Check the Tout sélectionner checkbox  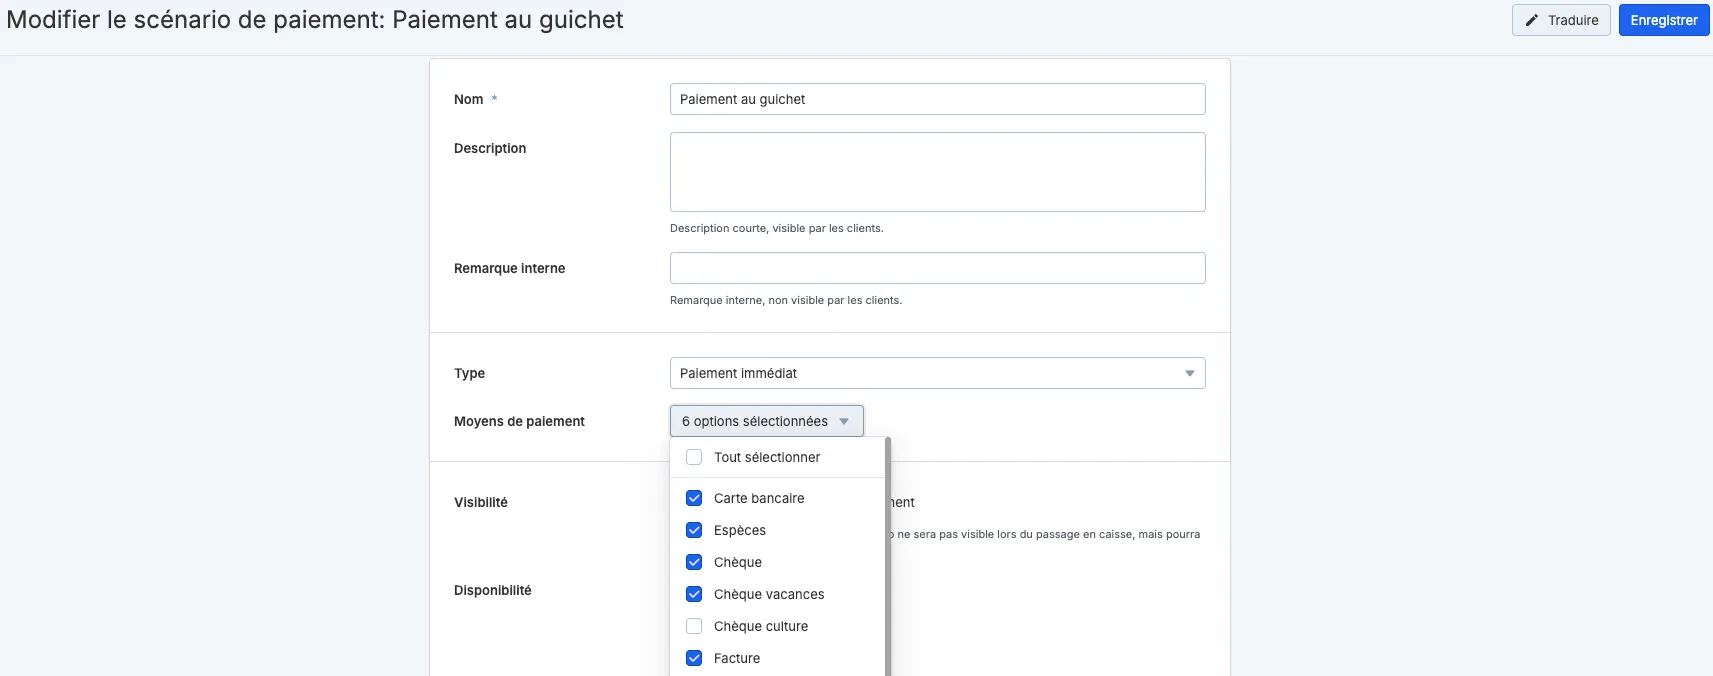click(x=694, y=457)
